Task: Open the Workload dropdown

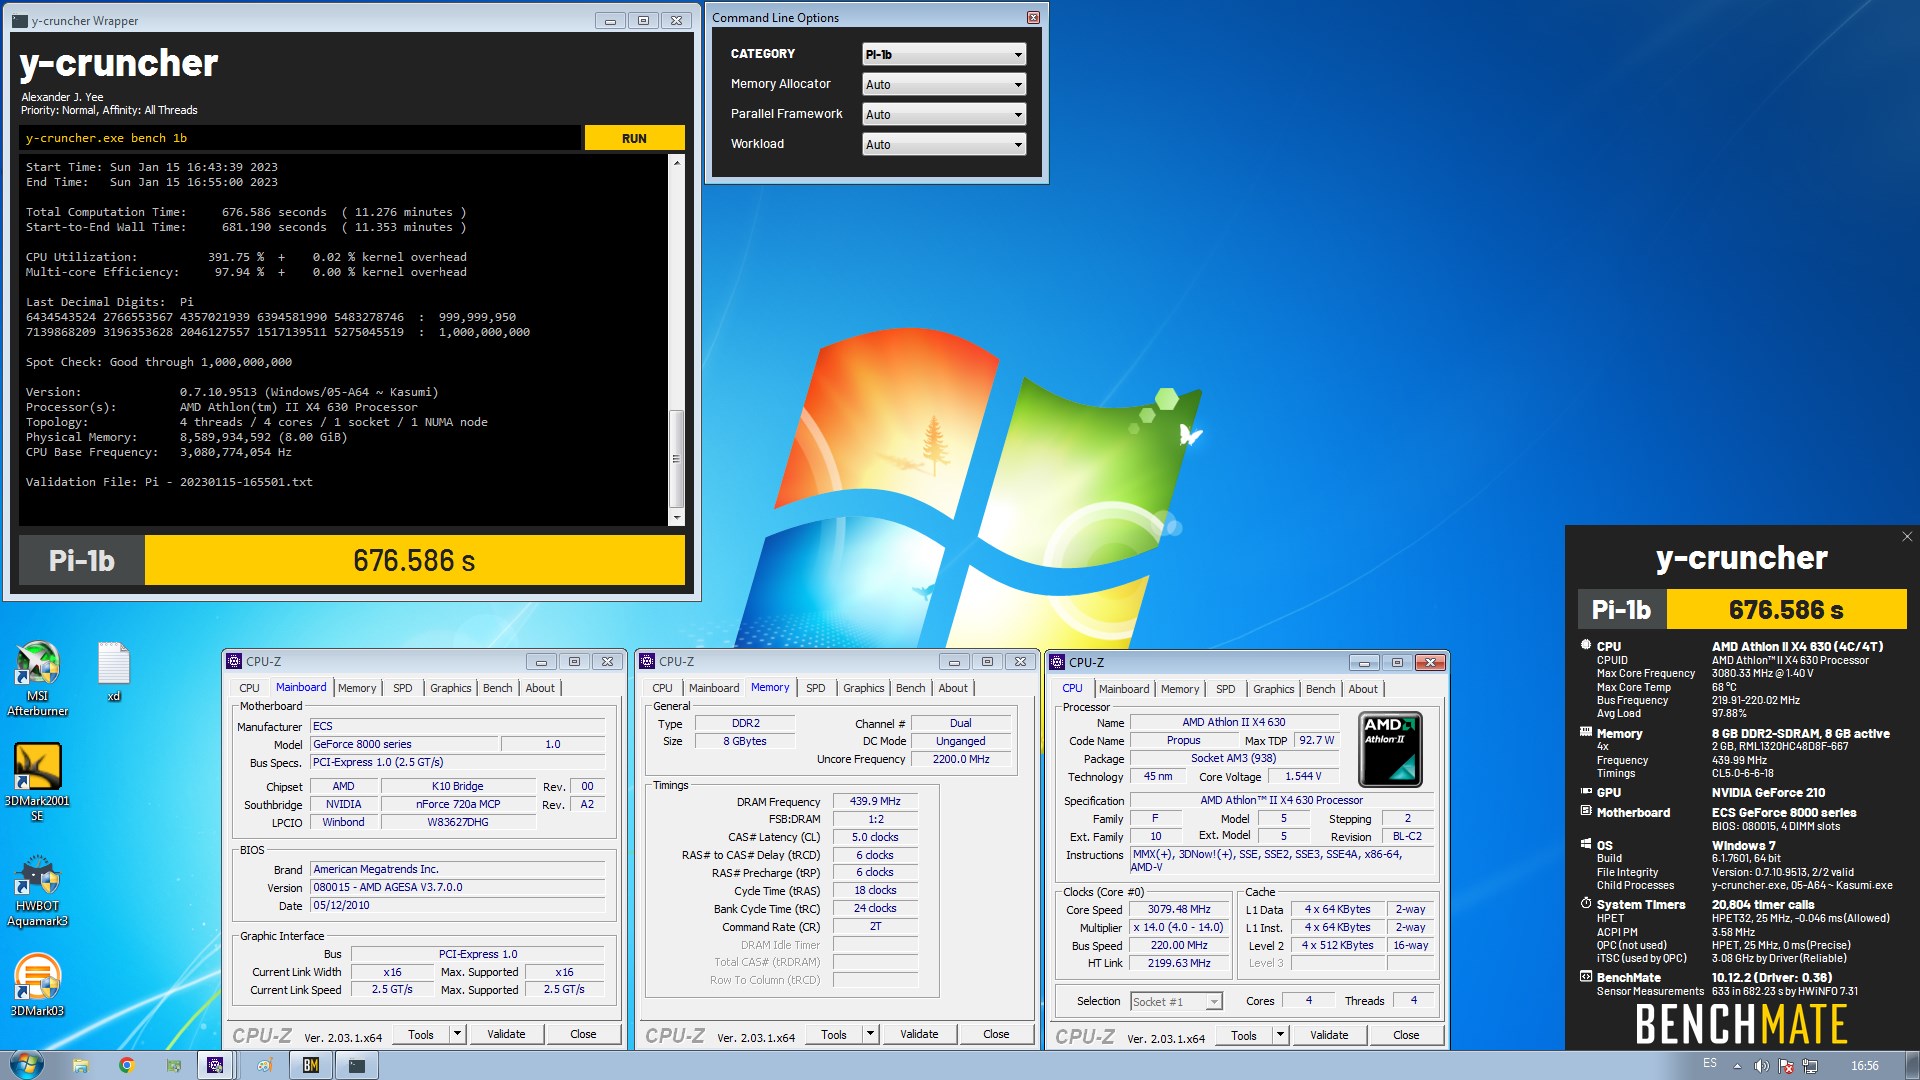Action: tap(944, 144)
